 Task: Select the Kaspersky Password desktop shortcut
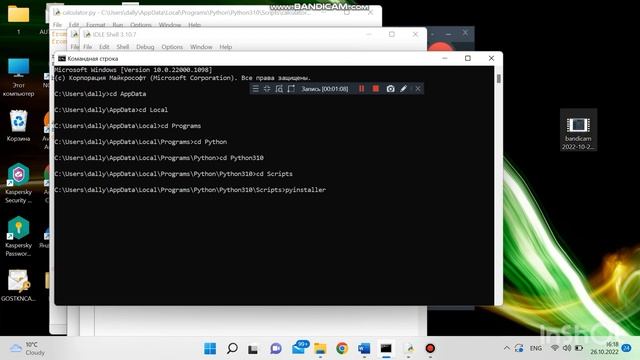[x=18, y=236]
